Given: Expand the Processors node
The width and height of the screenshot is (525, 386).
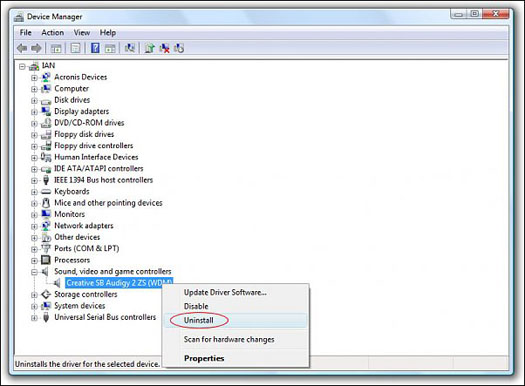Looking at the screenshot, I should coord(34,260).
